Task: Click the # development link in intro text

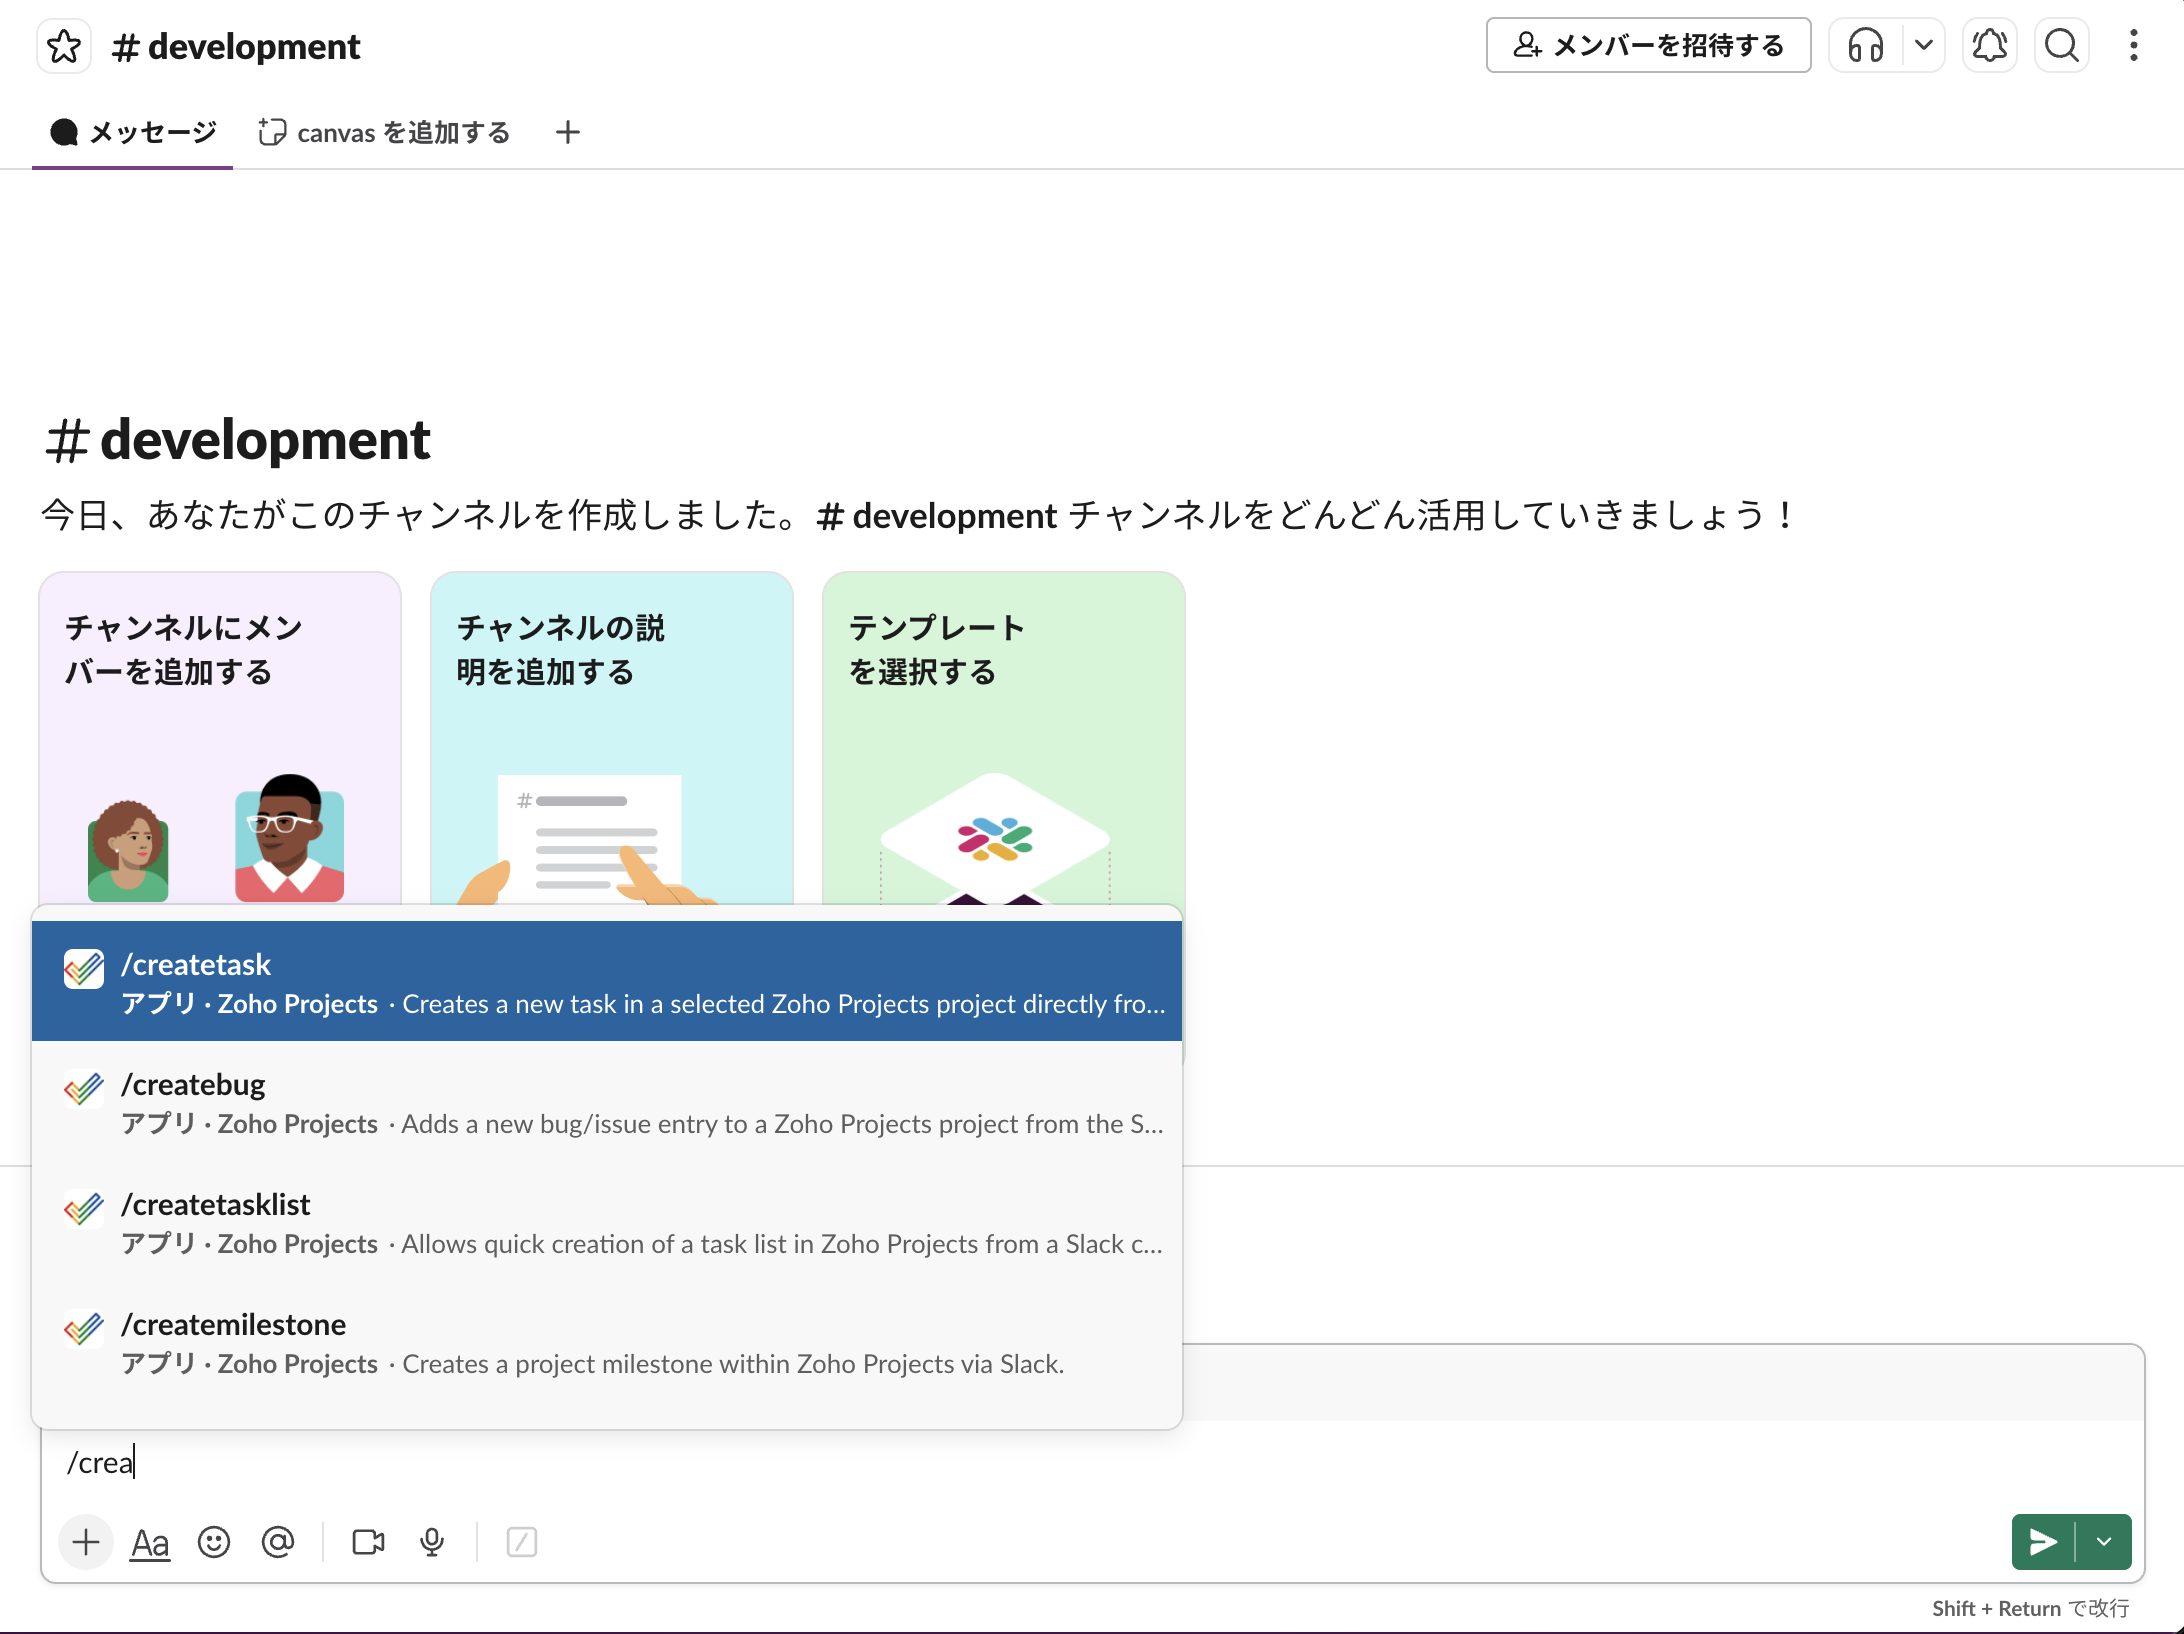Action: pos(937,516)
